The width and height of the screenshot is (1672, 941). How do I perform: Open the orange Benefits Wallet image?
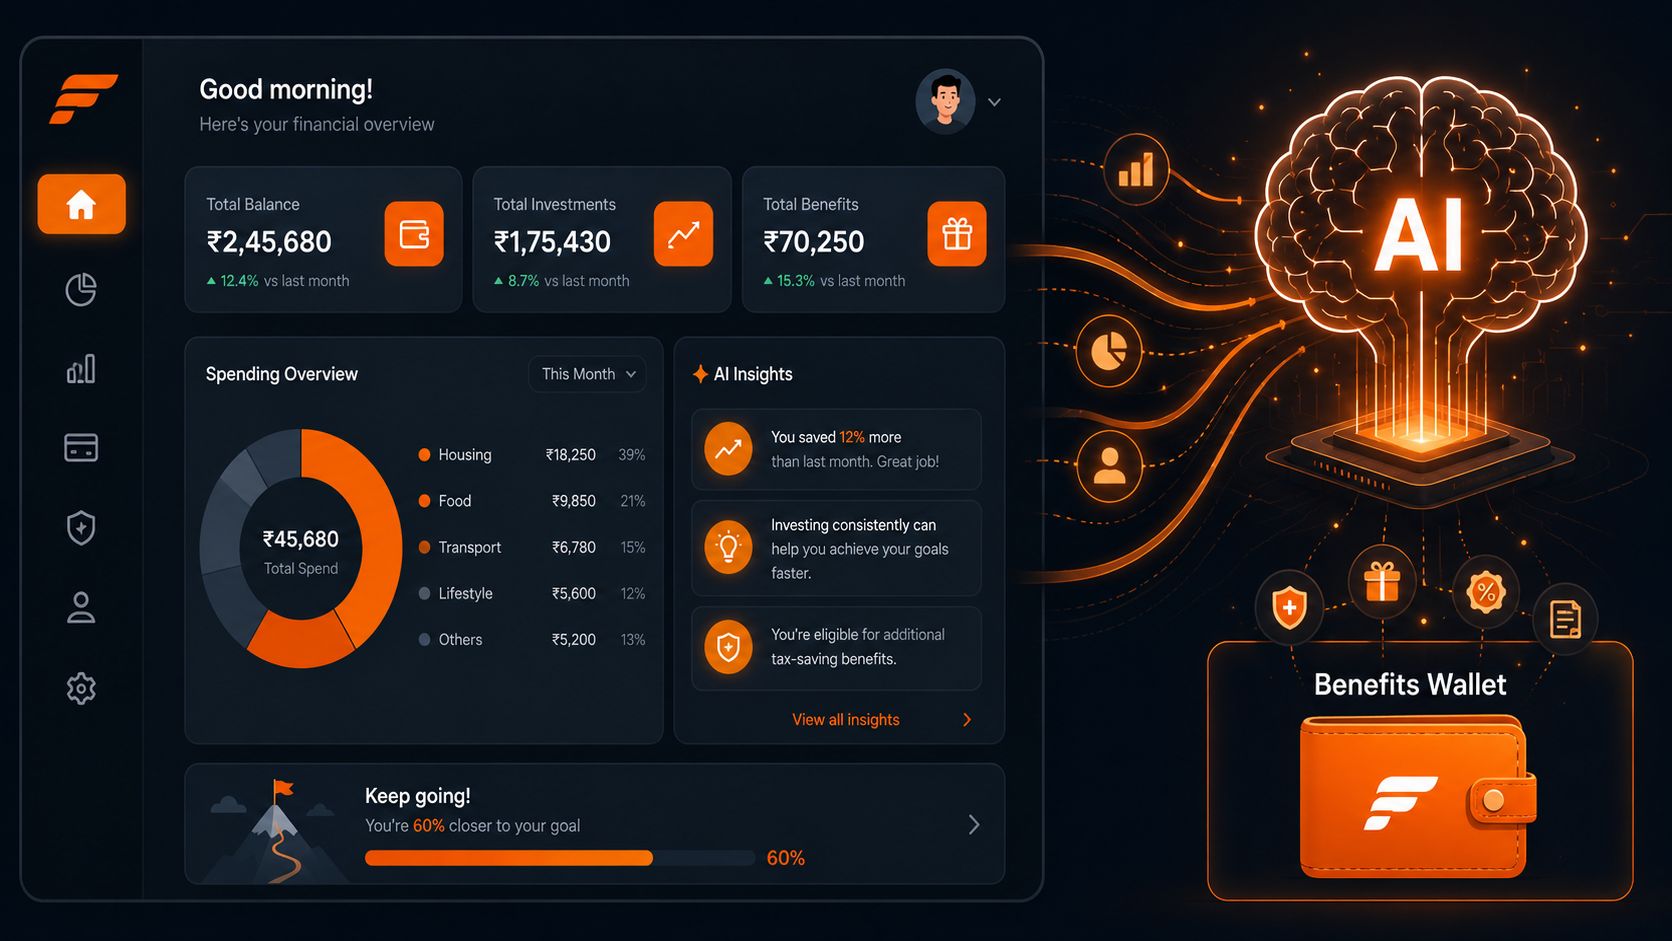(1418, 797)
